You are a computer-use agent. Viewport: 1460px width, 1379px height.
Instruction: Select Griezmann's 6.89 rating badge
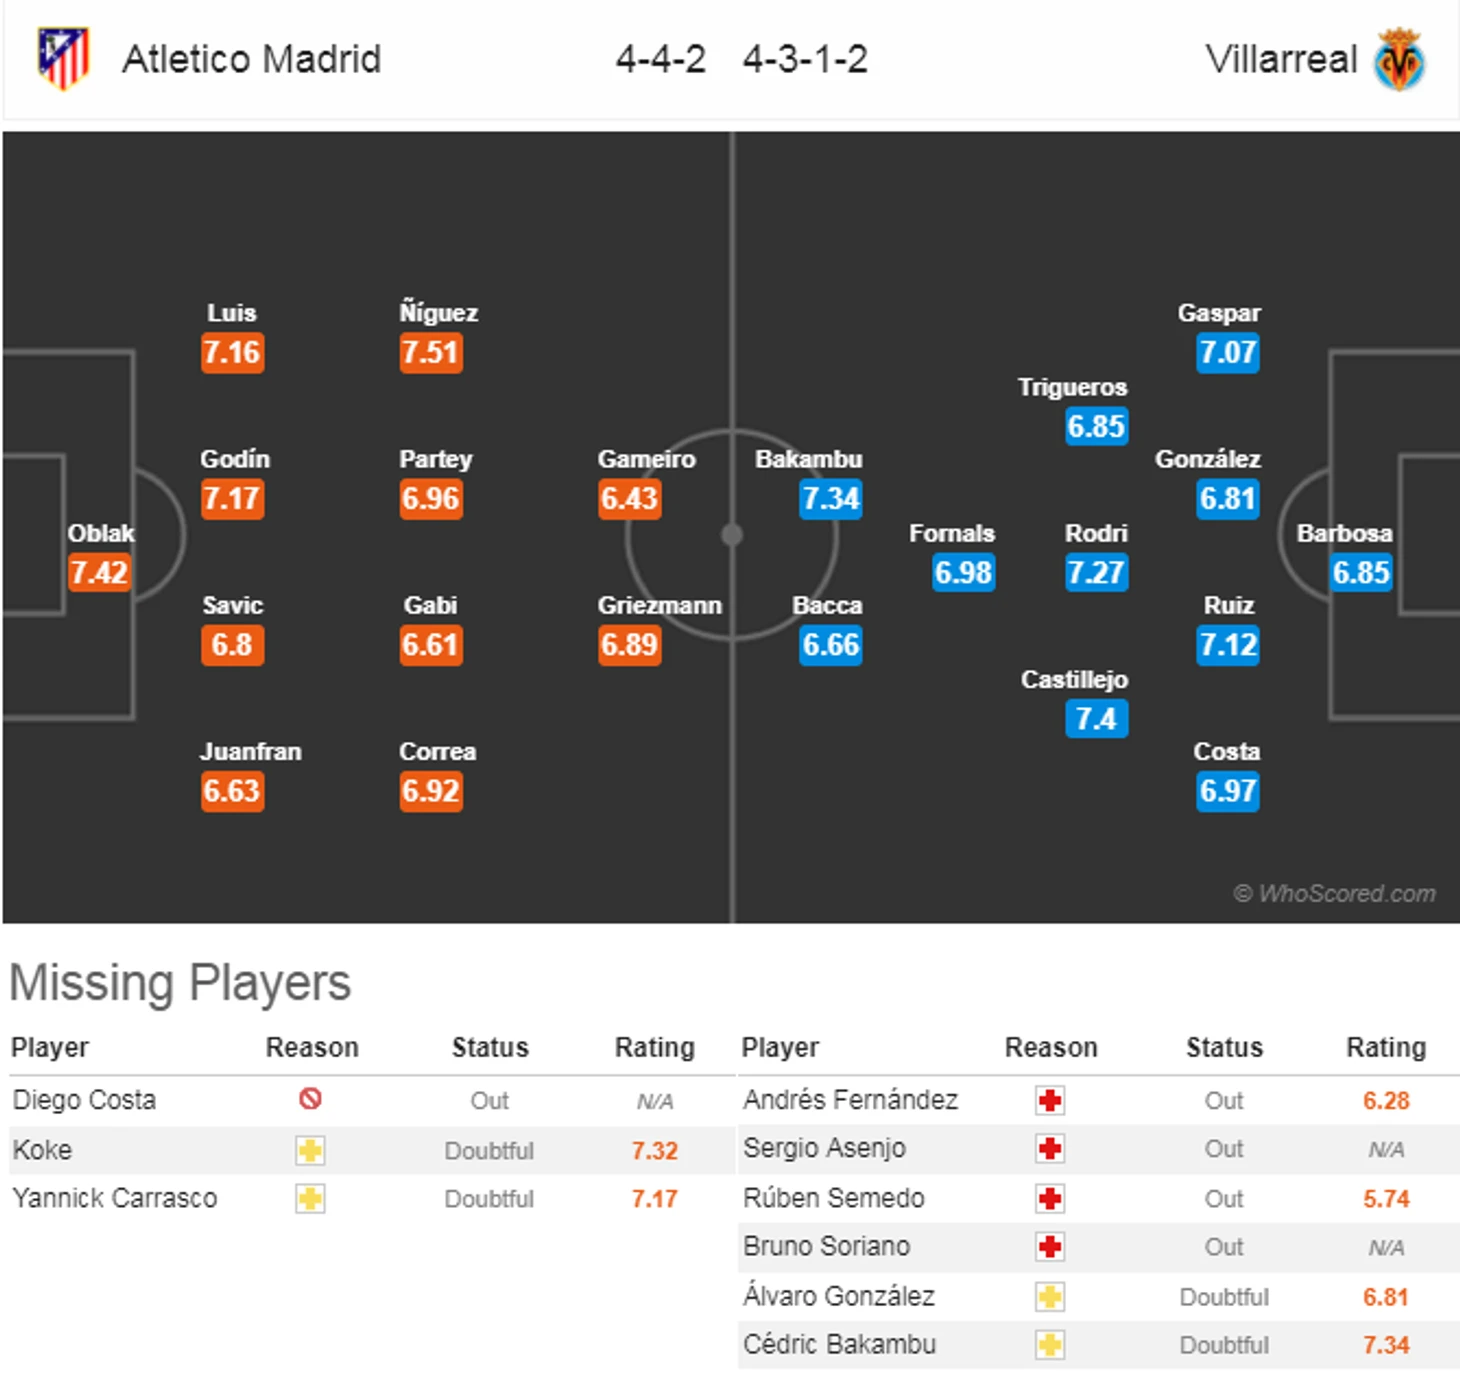click(630, 645)
